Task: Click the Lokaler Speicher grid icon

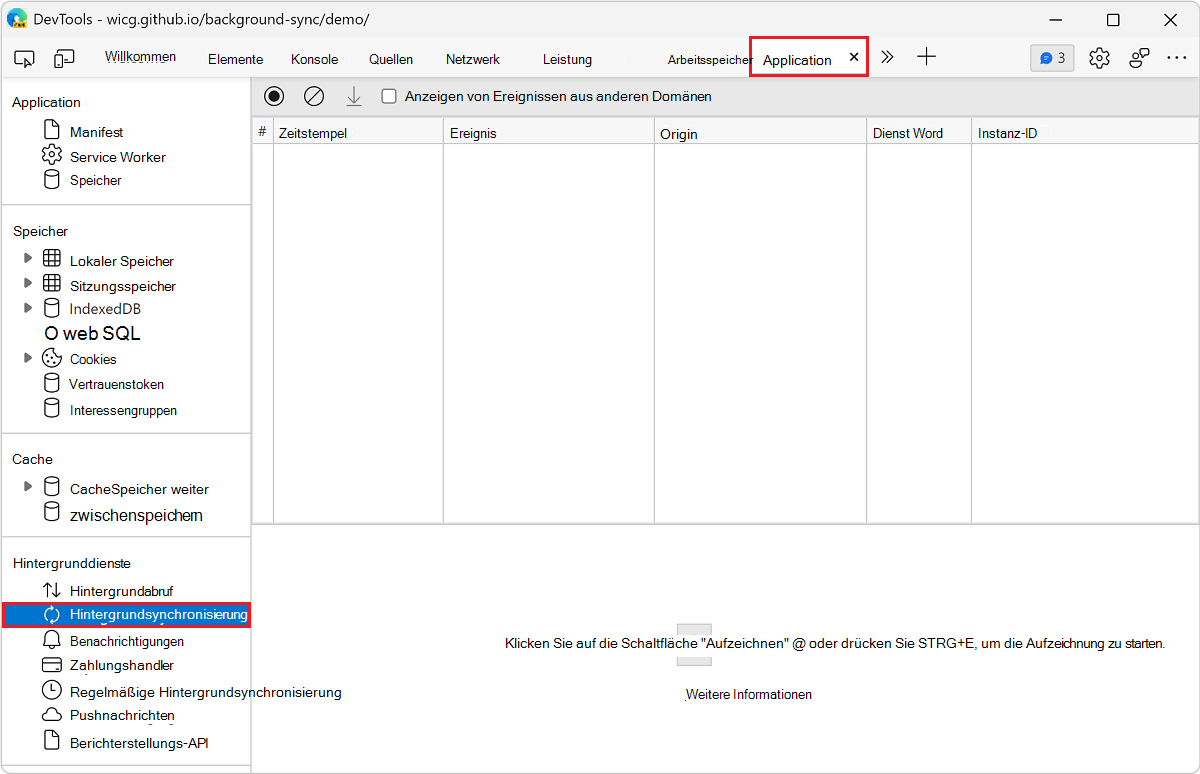Action: (x=52, y=259)
